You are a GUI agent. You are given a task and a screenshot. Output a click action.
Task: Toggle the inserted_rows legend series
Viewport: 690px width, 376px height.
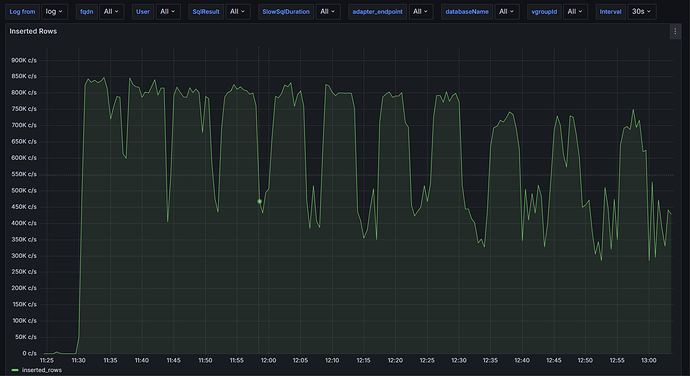pos(42,370)
